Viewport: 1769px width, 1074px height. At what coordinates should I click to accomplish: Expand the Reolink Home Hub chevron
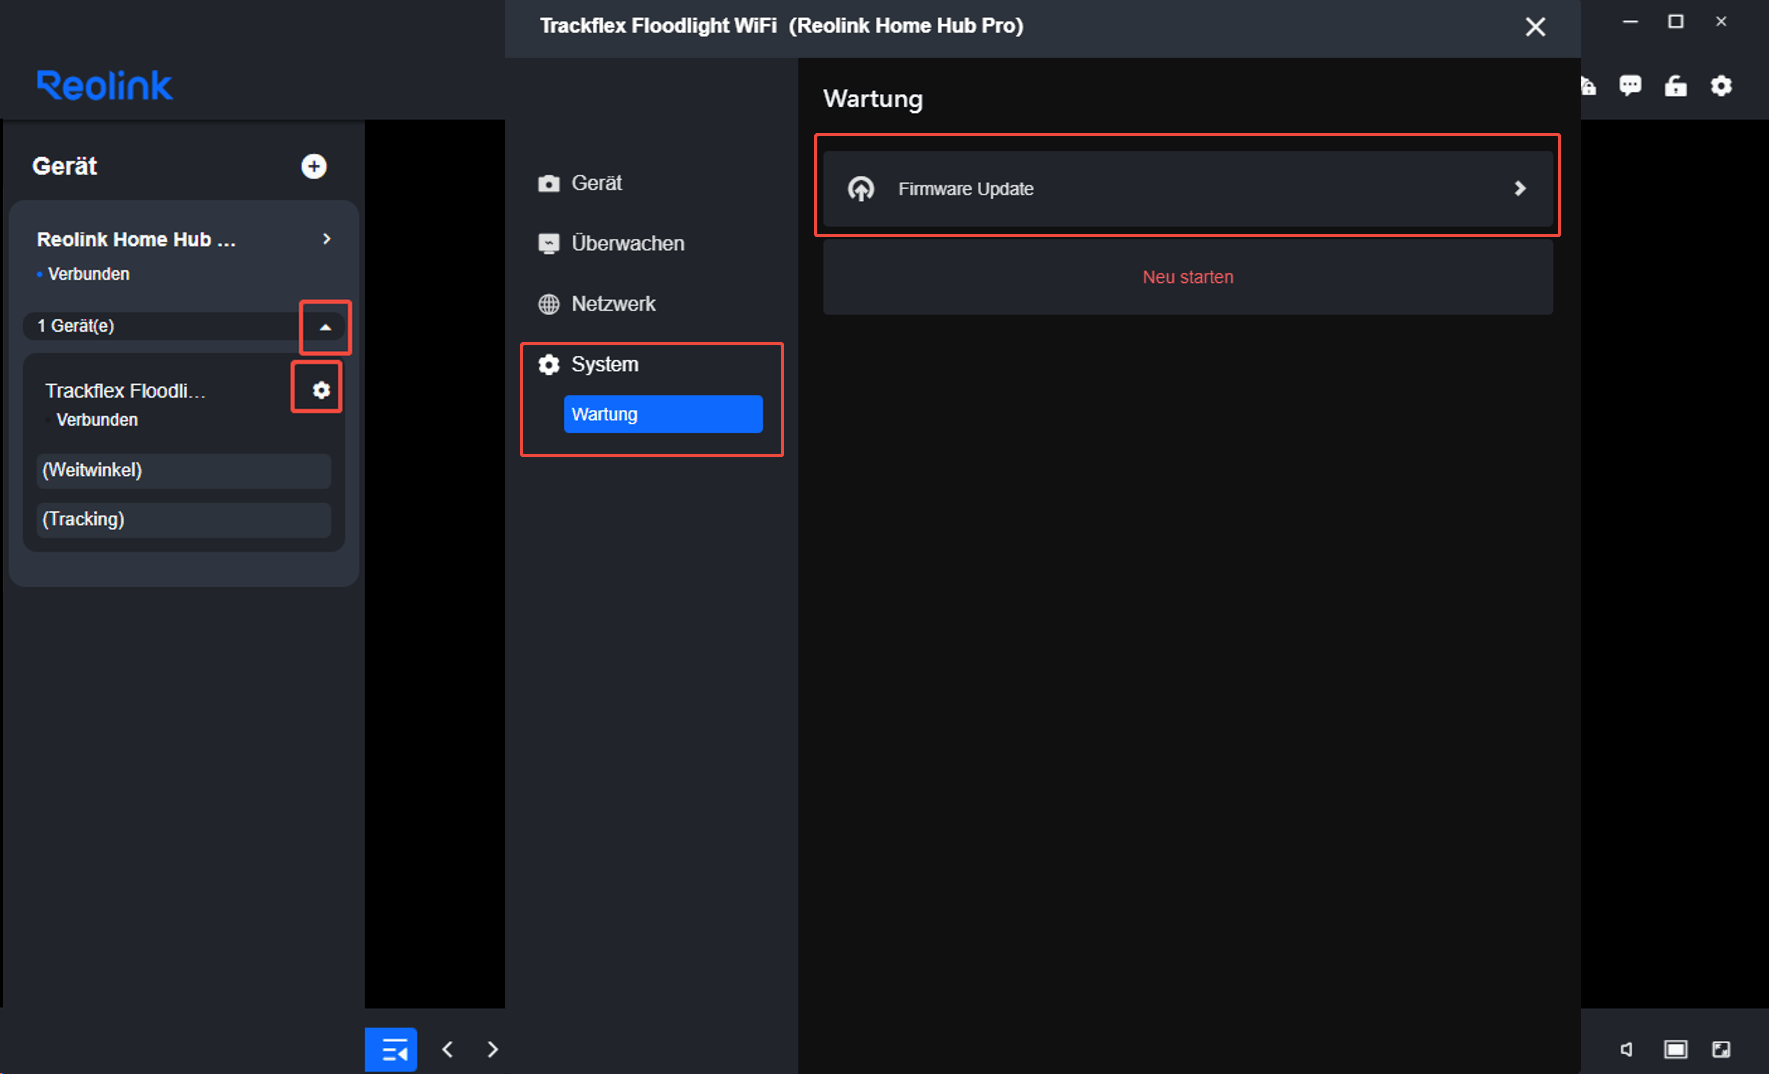coord(327,239)
